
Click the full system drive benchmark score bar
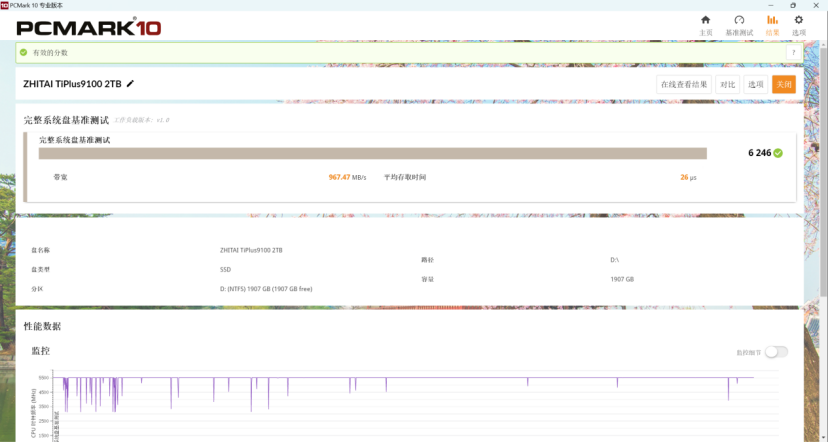373,153
